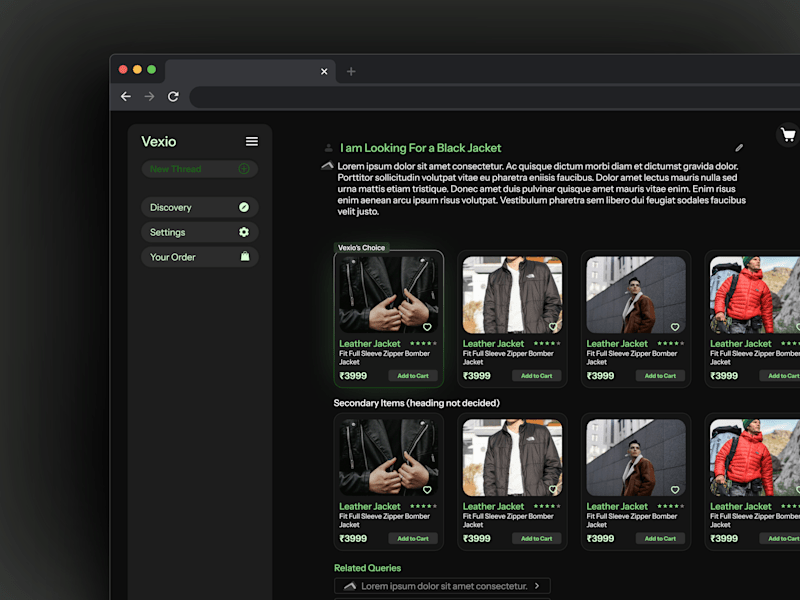The width and height of the screenshot is (800, 600).
Task: Open the Your Order menu item
Action: click(x=200, y=257)
